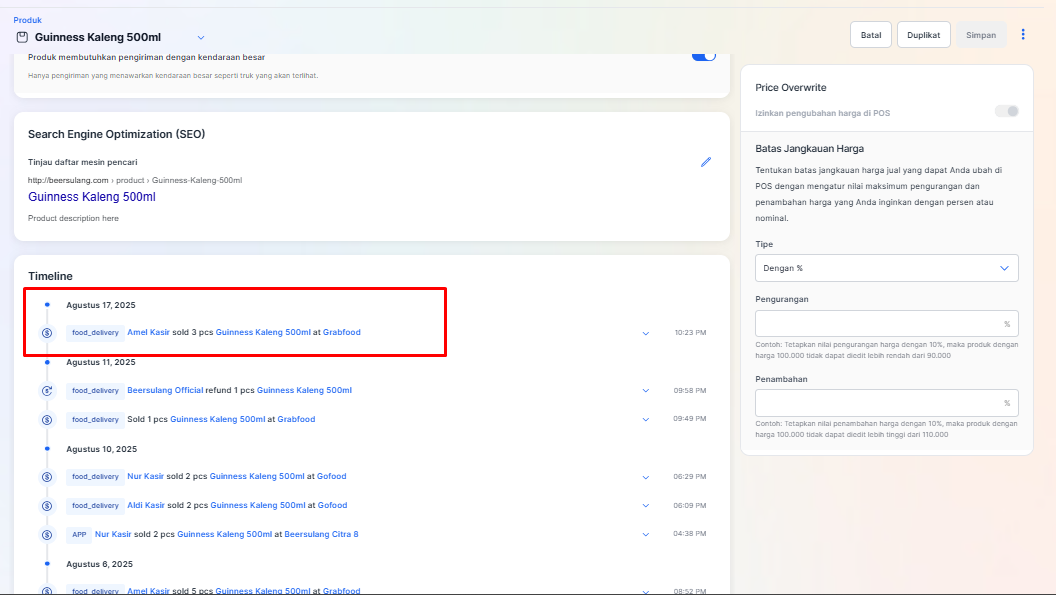The image size is (1056, 595).
Task: Click the sale icon for Nur Kasir Gofood entry
Action: pyautogui.click(x=47, y=477)
